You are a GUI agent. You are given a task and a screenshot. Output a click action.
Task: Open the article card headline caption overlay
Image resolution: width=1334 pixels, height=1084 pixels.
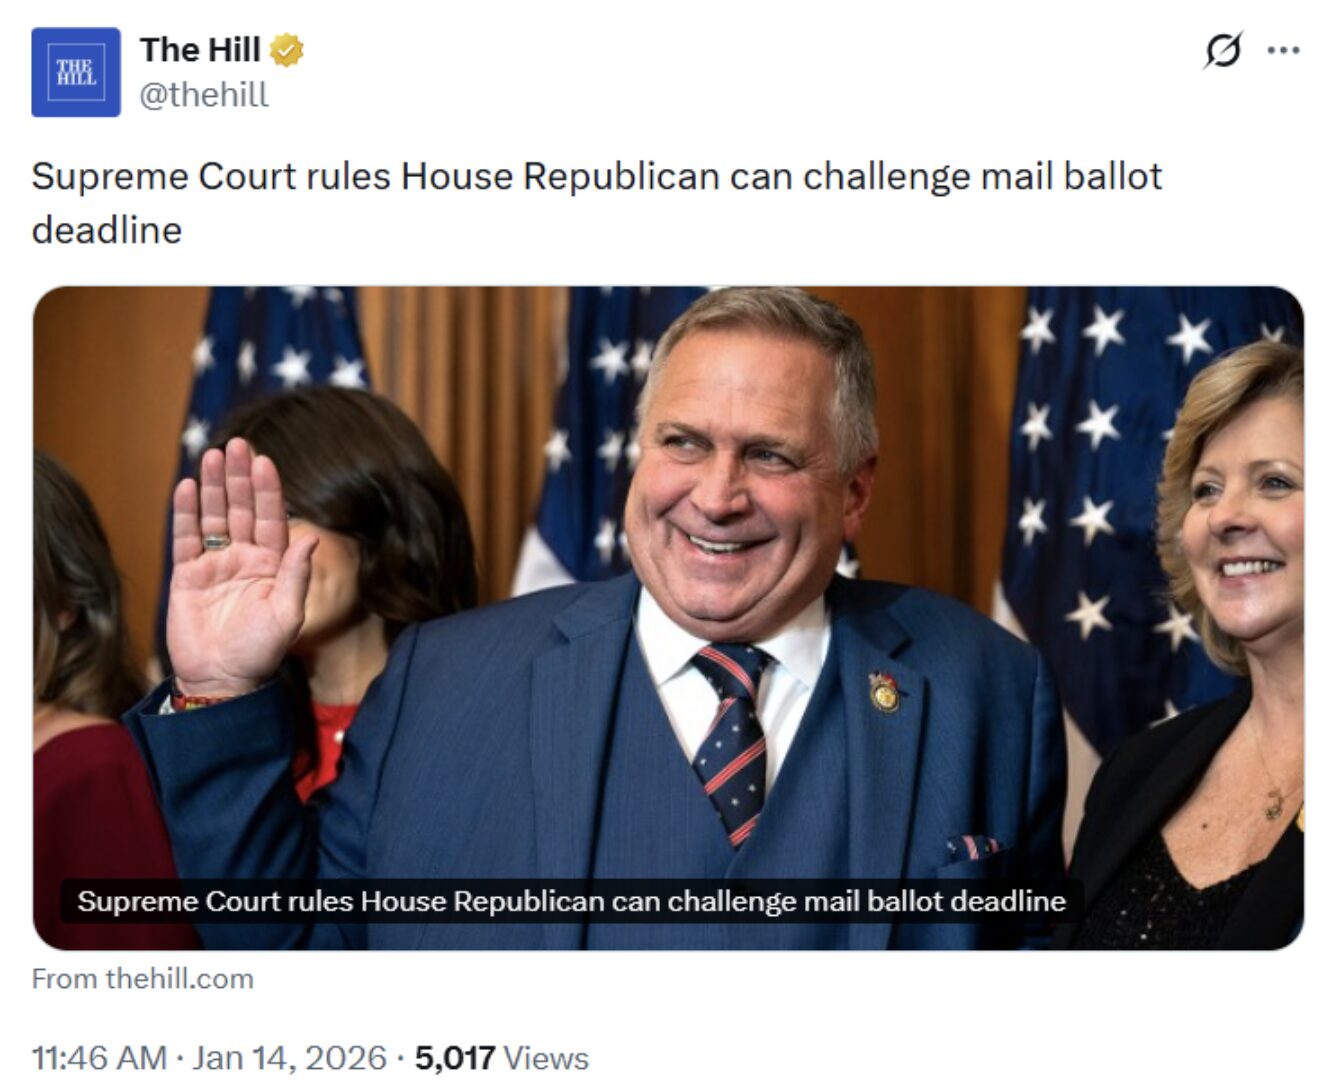[571, 901]
